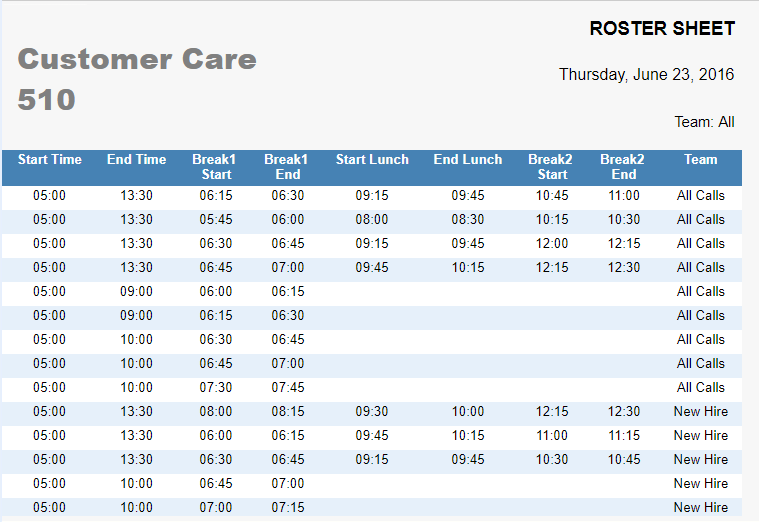Click the 07:30 Break1 Start cell
This screenshot has width=759, height=522.
(x=216, y=388)
